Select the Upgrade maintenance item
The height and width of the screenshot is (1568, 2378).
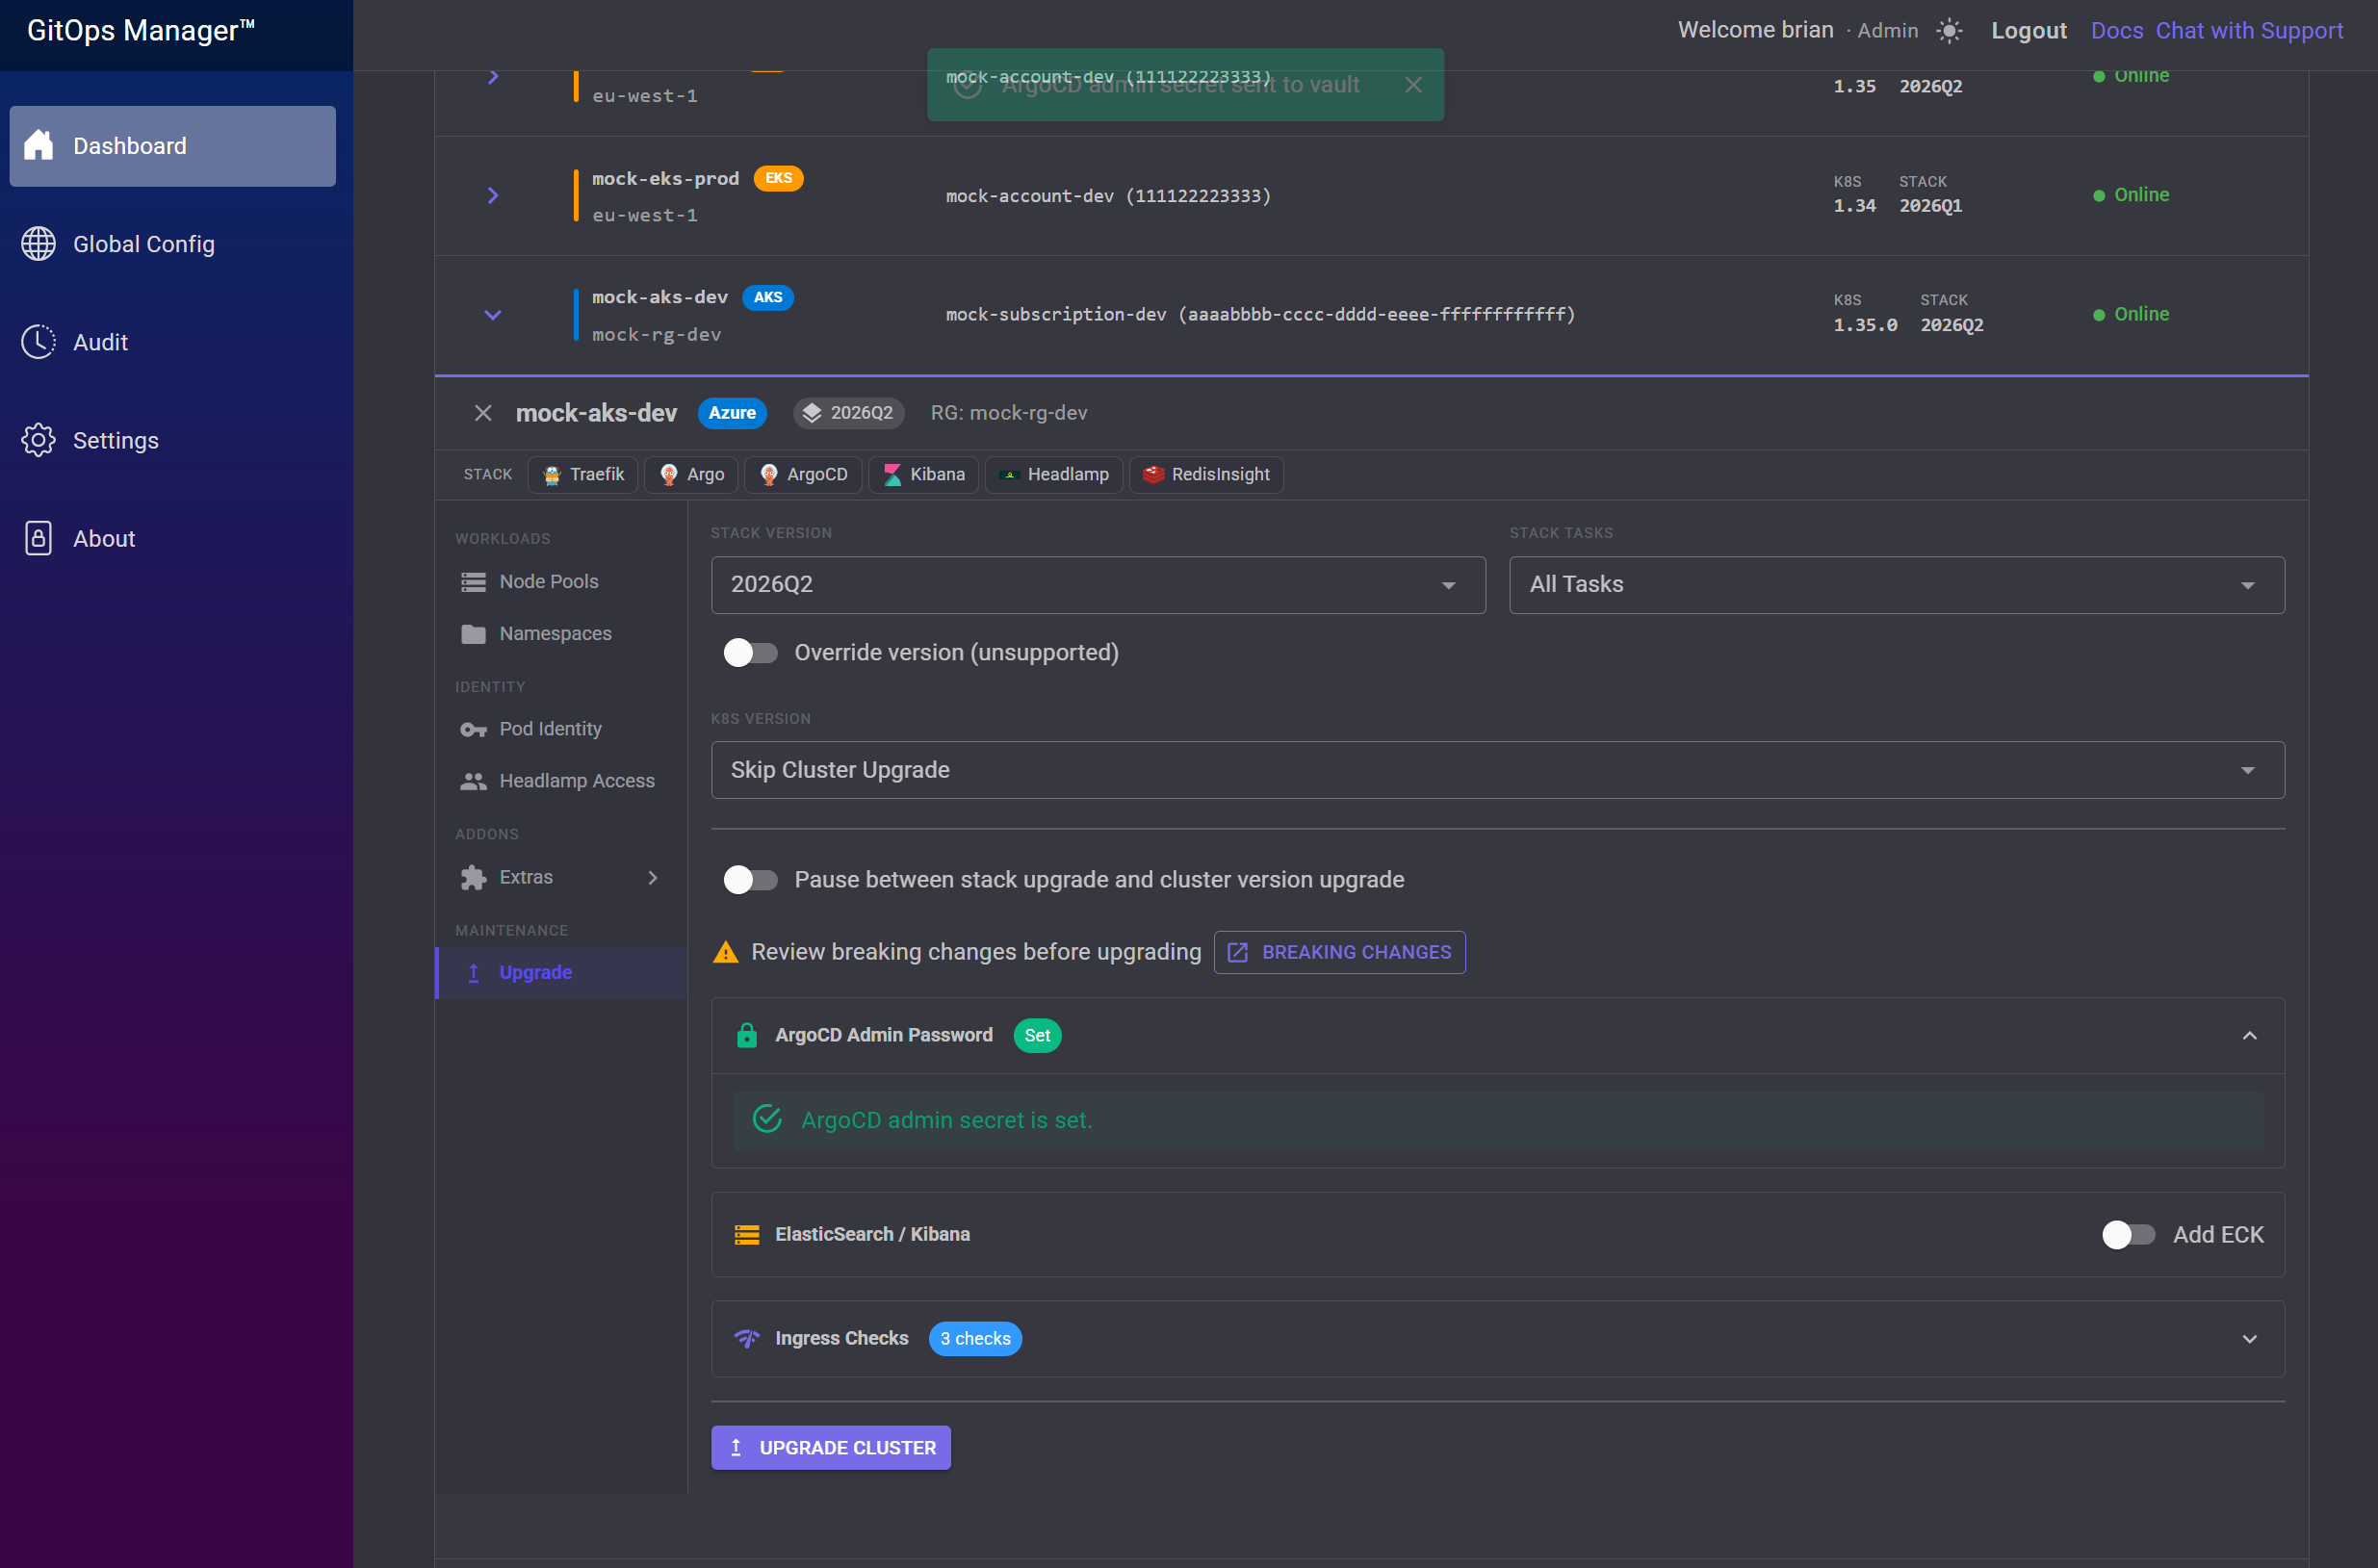coord(561,972)
